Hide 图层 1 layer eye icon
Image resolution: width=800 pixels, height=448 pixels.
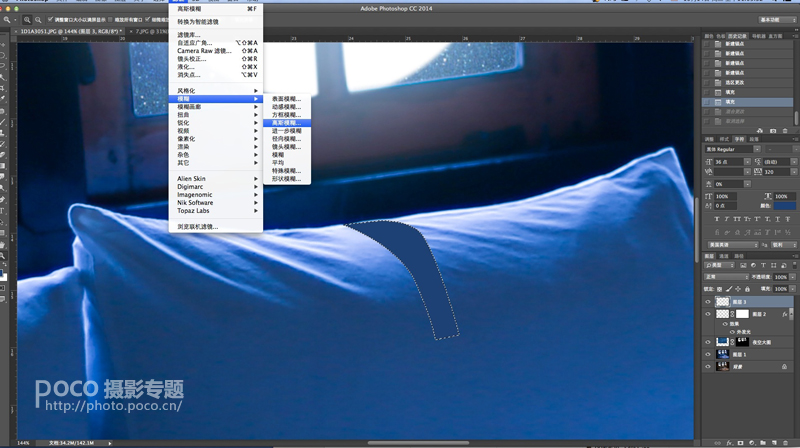[x=708, y=354]
